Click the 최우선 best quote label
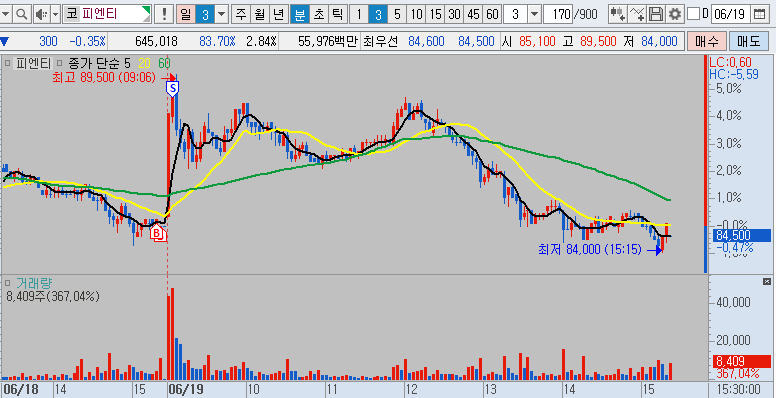Image resolution: width=776 pixels, height=398 pixels. click(380, 41)
